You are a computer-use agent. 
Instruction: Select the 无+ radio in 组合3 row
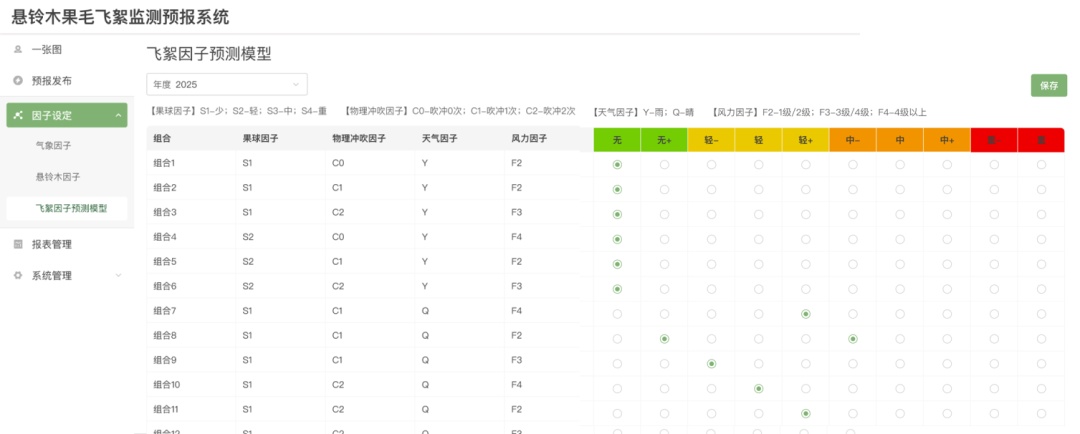pyautogui.click(x=664, y=214)
